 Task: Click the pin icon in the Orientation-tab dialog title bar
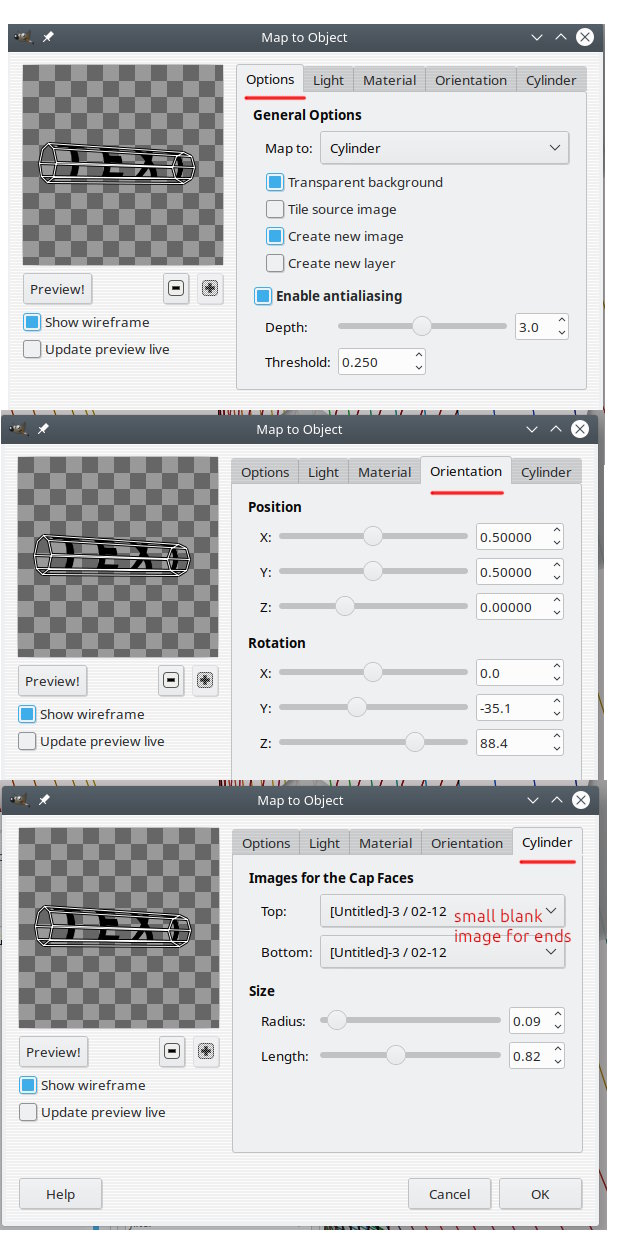coord(43,429)
